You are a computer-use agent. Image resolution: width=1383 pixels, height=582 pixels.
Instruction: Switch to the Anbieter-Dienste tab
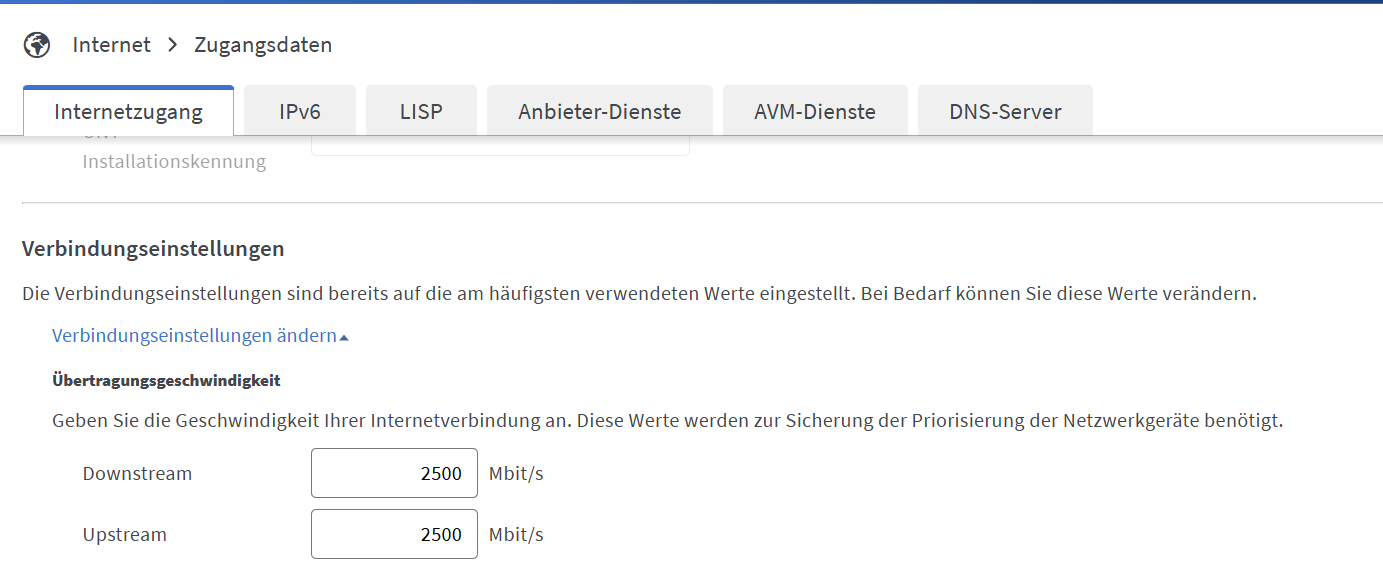pyautogui.click(x=600, y=111)
